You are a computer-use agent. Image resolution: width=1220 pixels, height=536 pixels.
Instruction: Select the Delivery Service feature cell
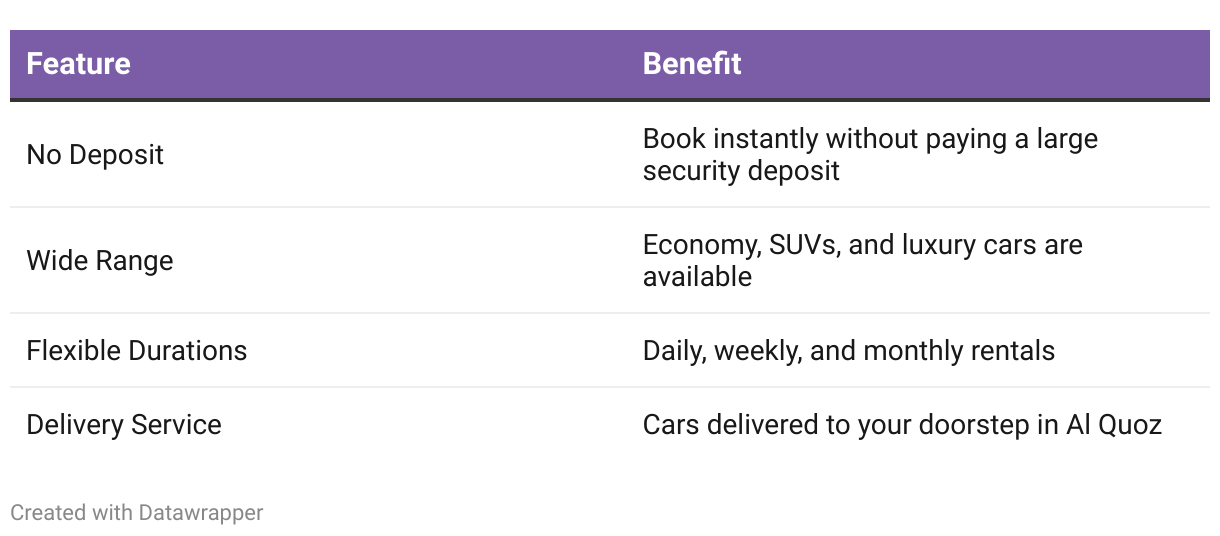(124, 425)
